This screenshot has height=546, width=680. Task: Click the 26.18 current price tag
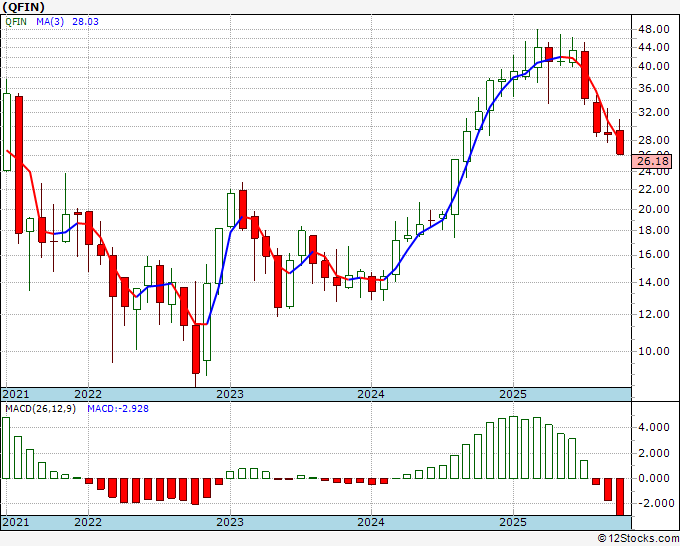(x=653, y=162)
